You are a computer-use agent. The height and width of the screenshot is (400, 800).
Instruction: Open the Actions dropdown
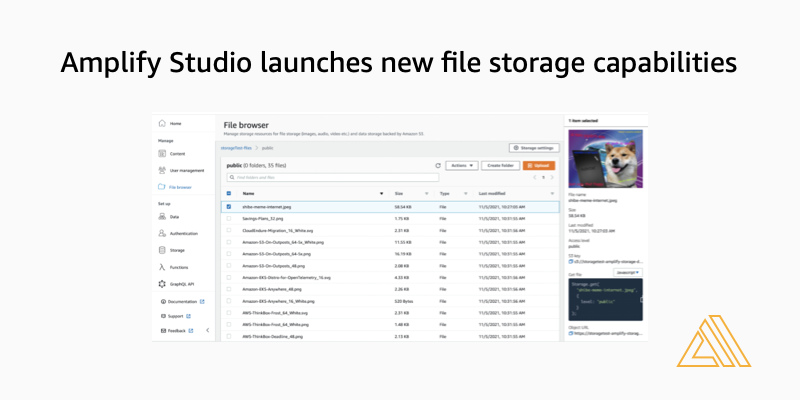click(462, 166)
